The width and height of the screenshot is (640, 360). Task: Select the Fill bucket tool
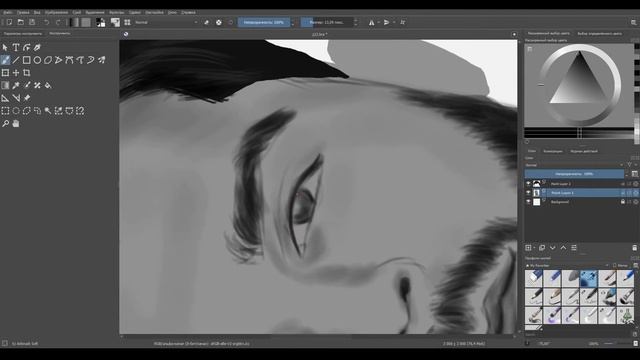coord(48,85)
